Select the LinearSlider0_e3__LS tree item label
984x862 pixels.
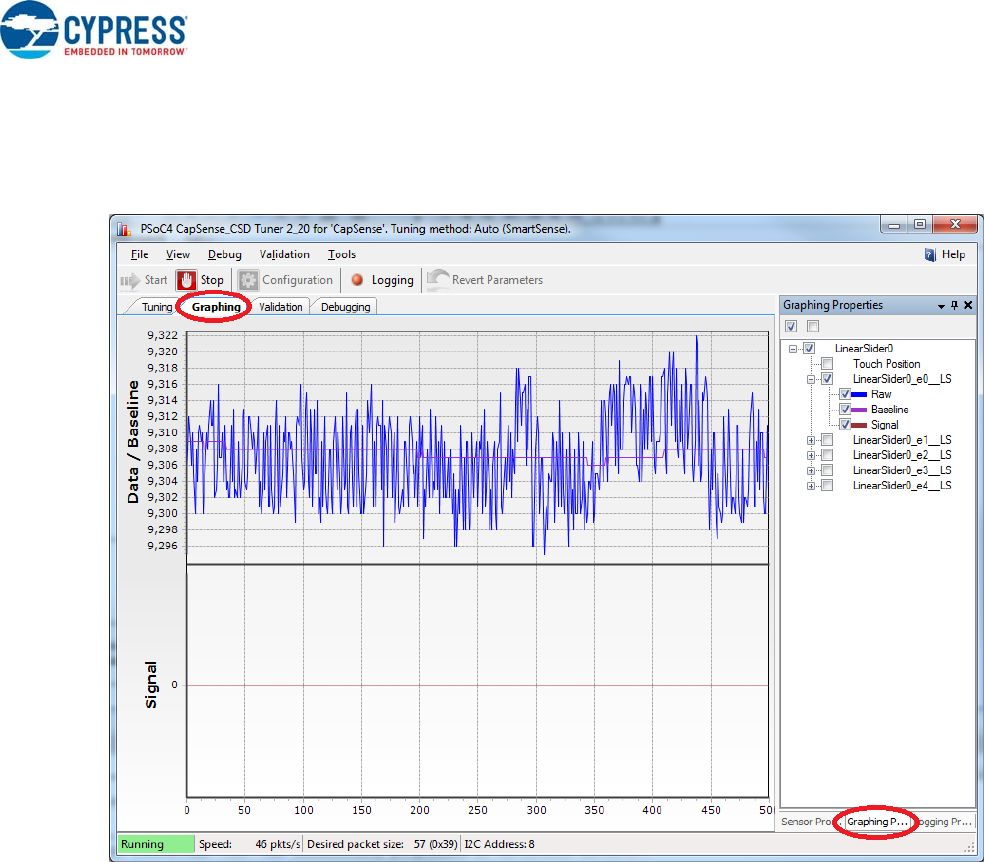coord(901,470)
